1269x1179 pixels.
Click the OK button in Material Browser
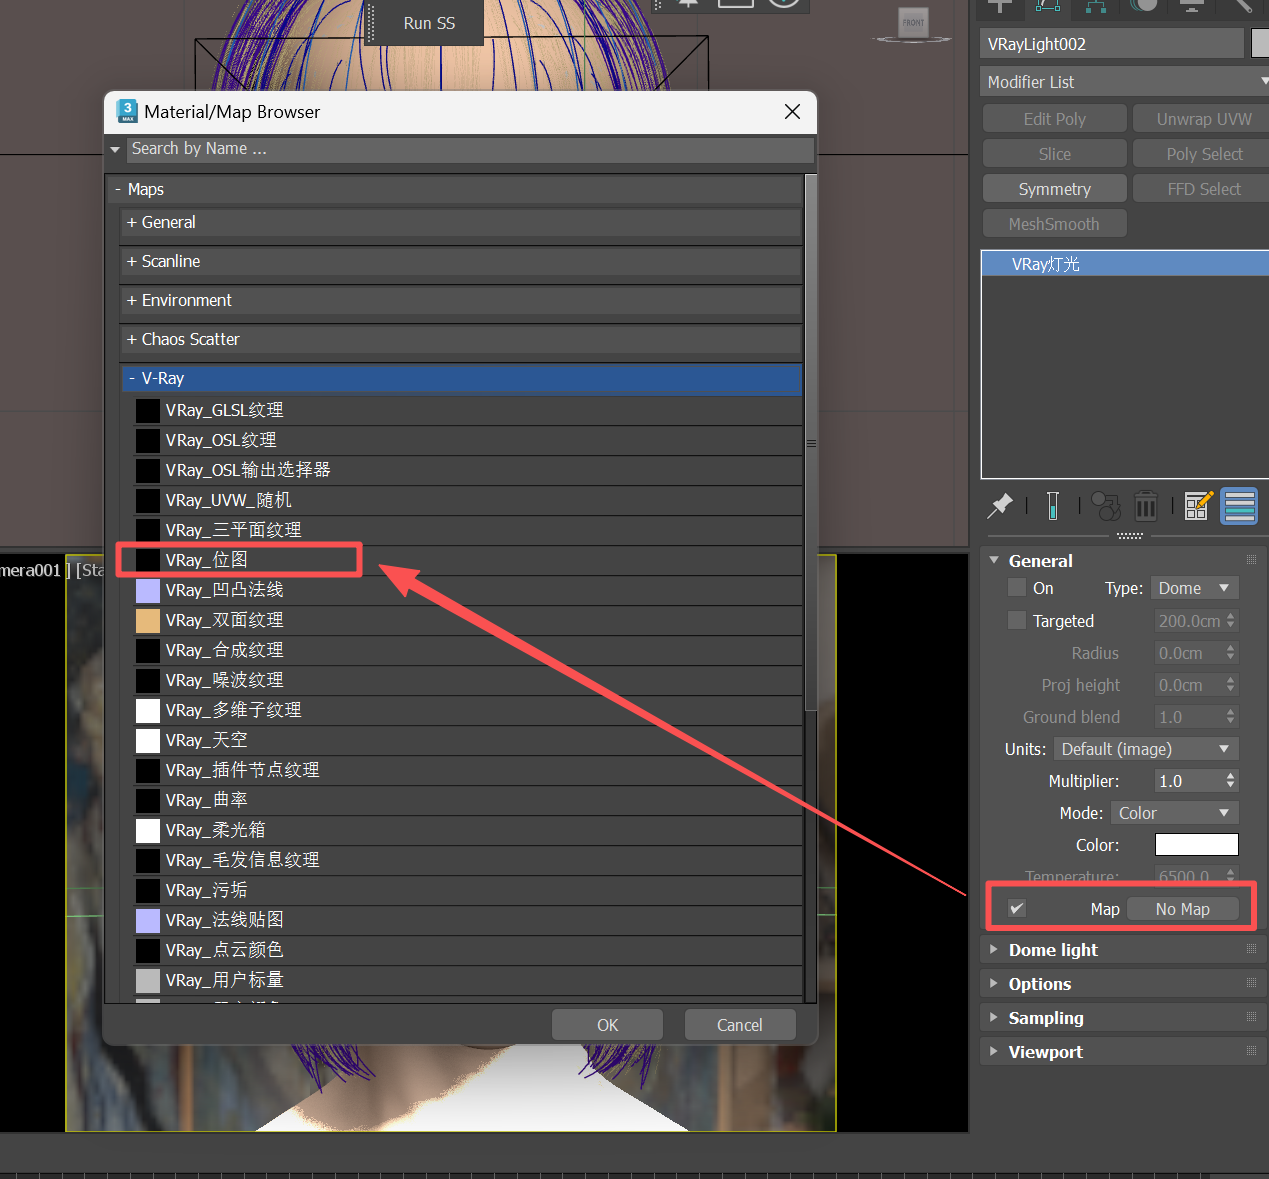(x=607, y=1025)
